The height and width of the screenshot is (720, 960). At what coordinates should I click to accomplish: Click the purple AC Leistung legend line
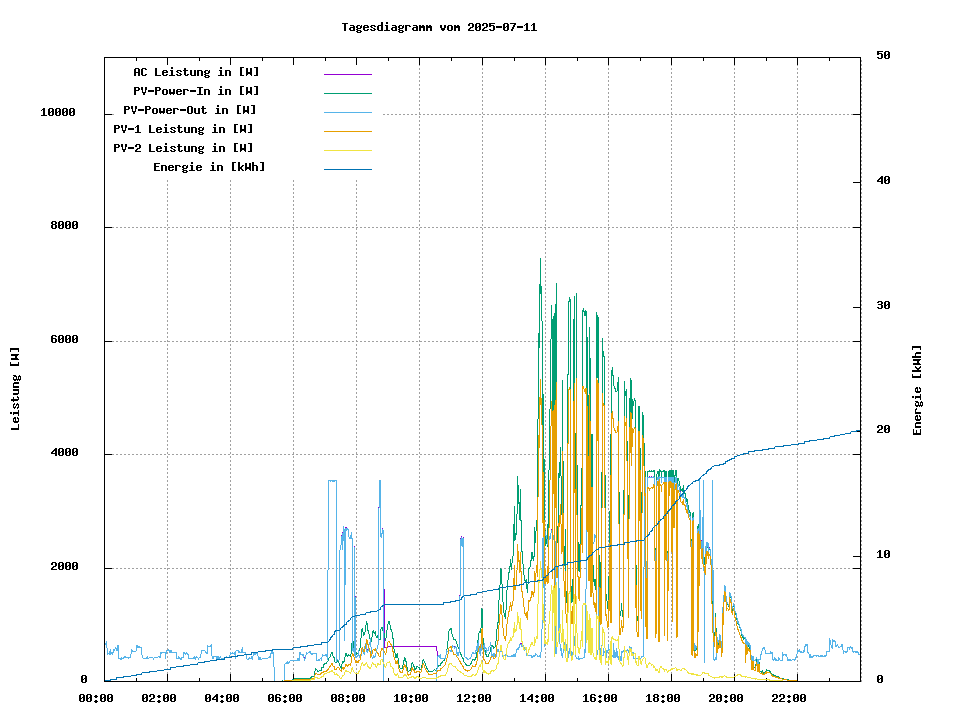point(347,73)
